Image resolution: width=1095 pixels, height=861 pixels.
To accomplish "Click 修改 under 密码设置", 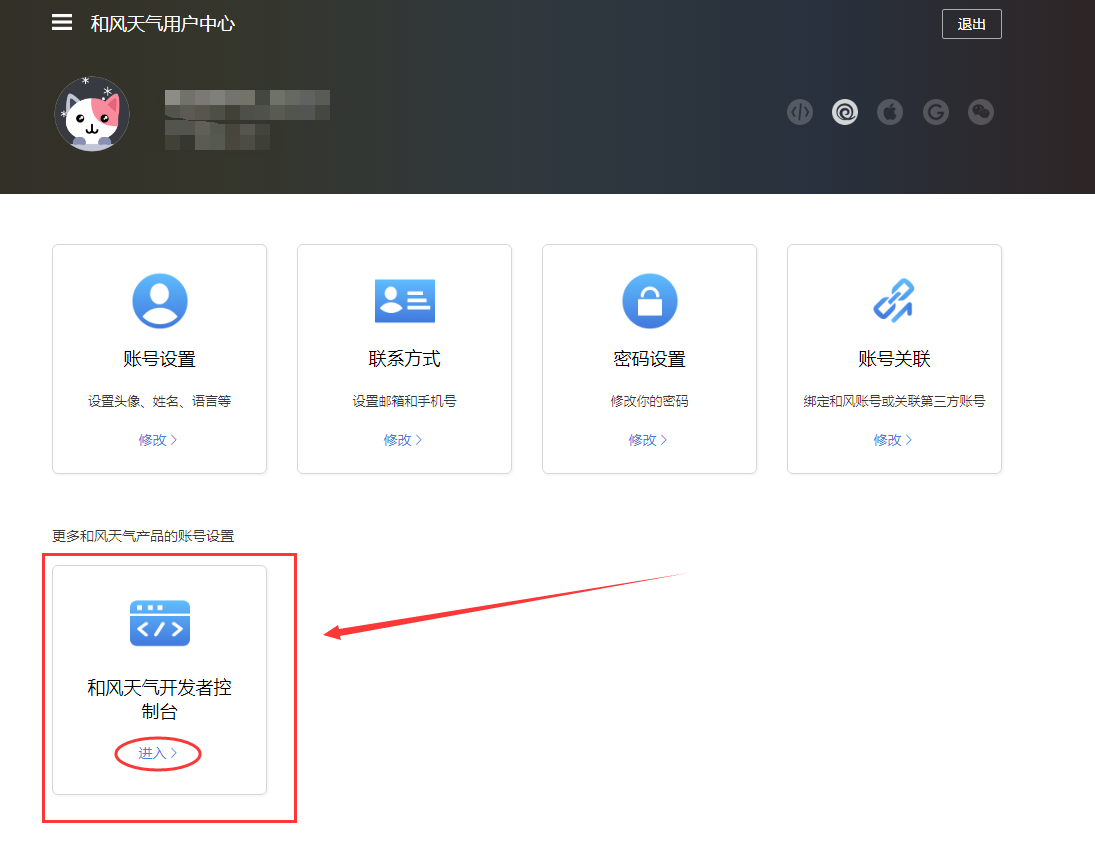I will click(648, 440).
